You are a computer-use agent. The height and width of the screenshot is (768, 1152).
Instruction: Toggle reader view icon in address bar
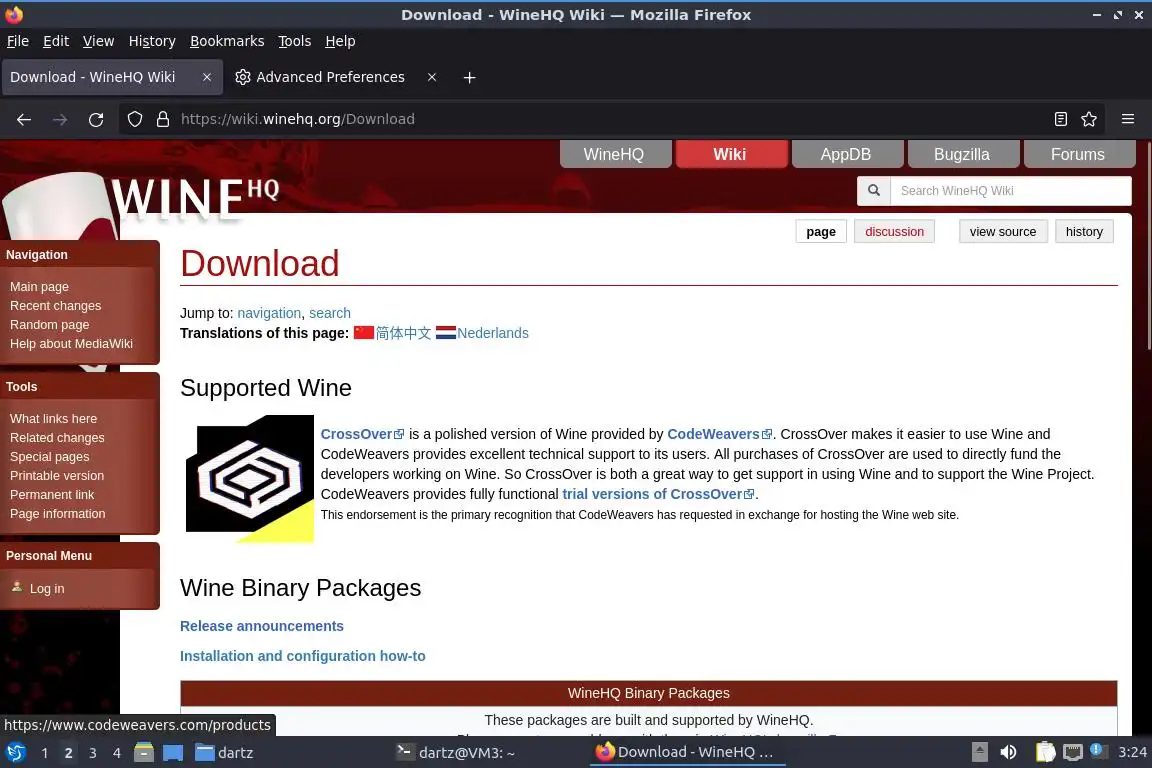pyautogui.click(x=1060, y=119)
